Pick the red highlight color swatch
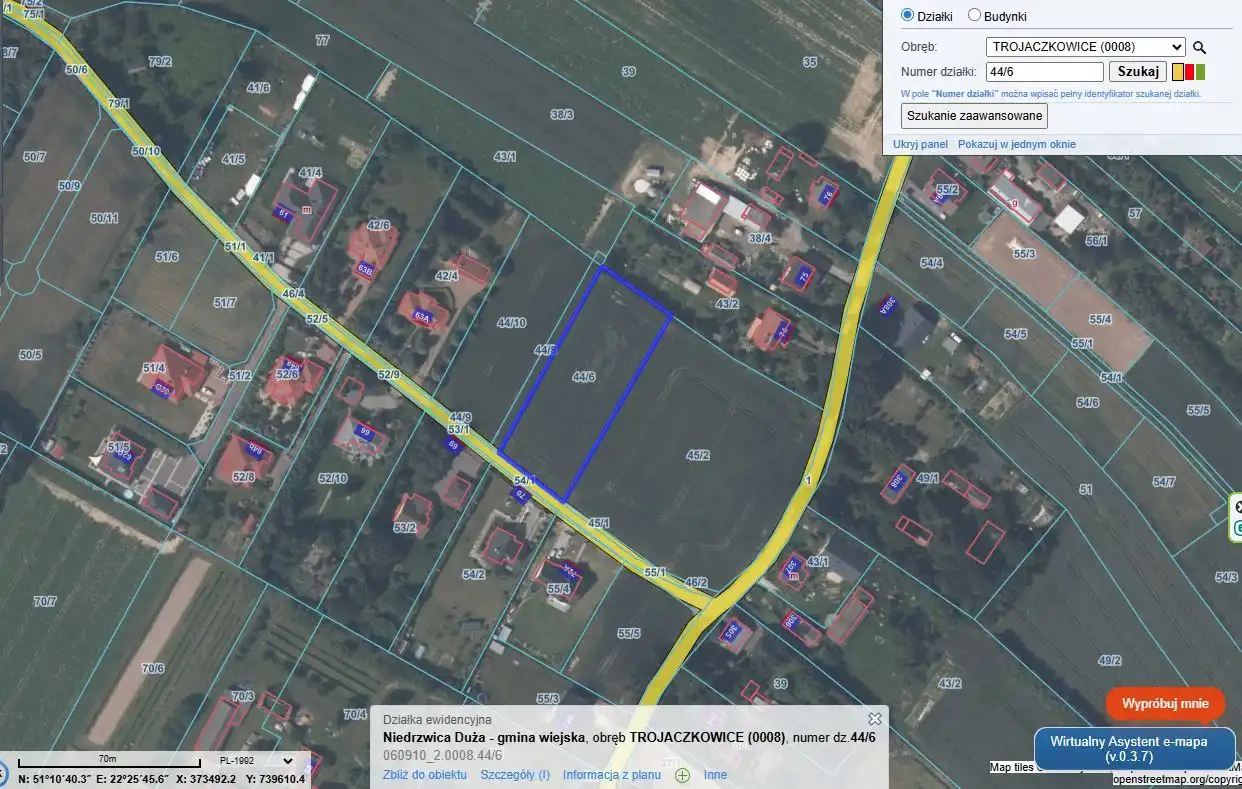This screenshot has width=1242, height=789. pos(1189,72)
